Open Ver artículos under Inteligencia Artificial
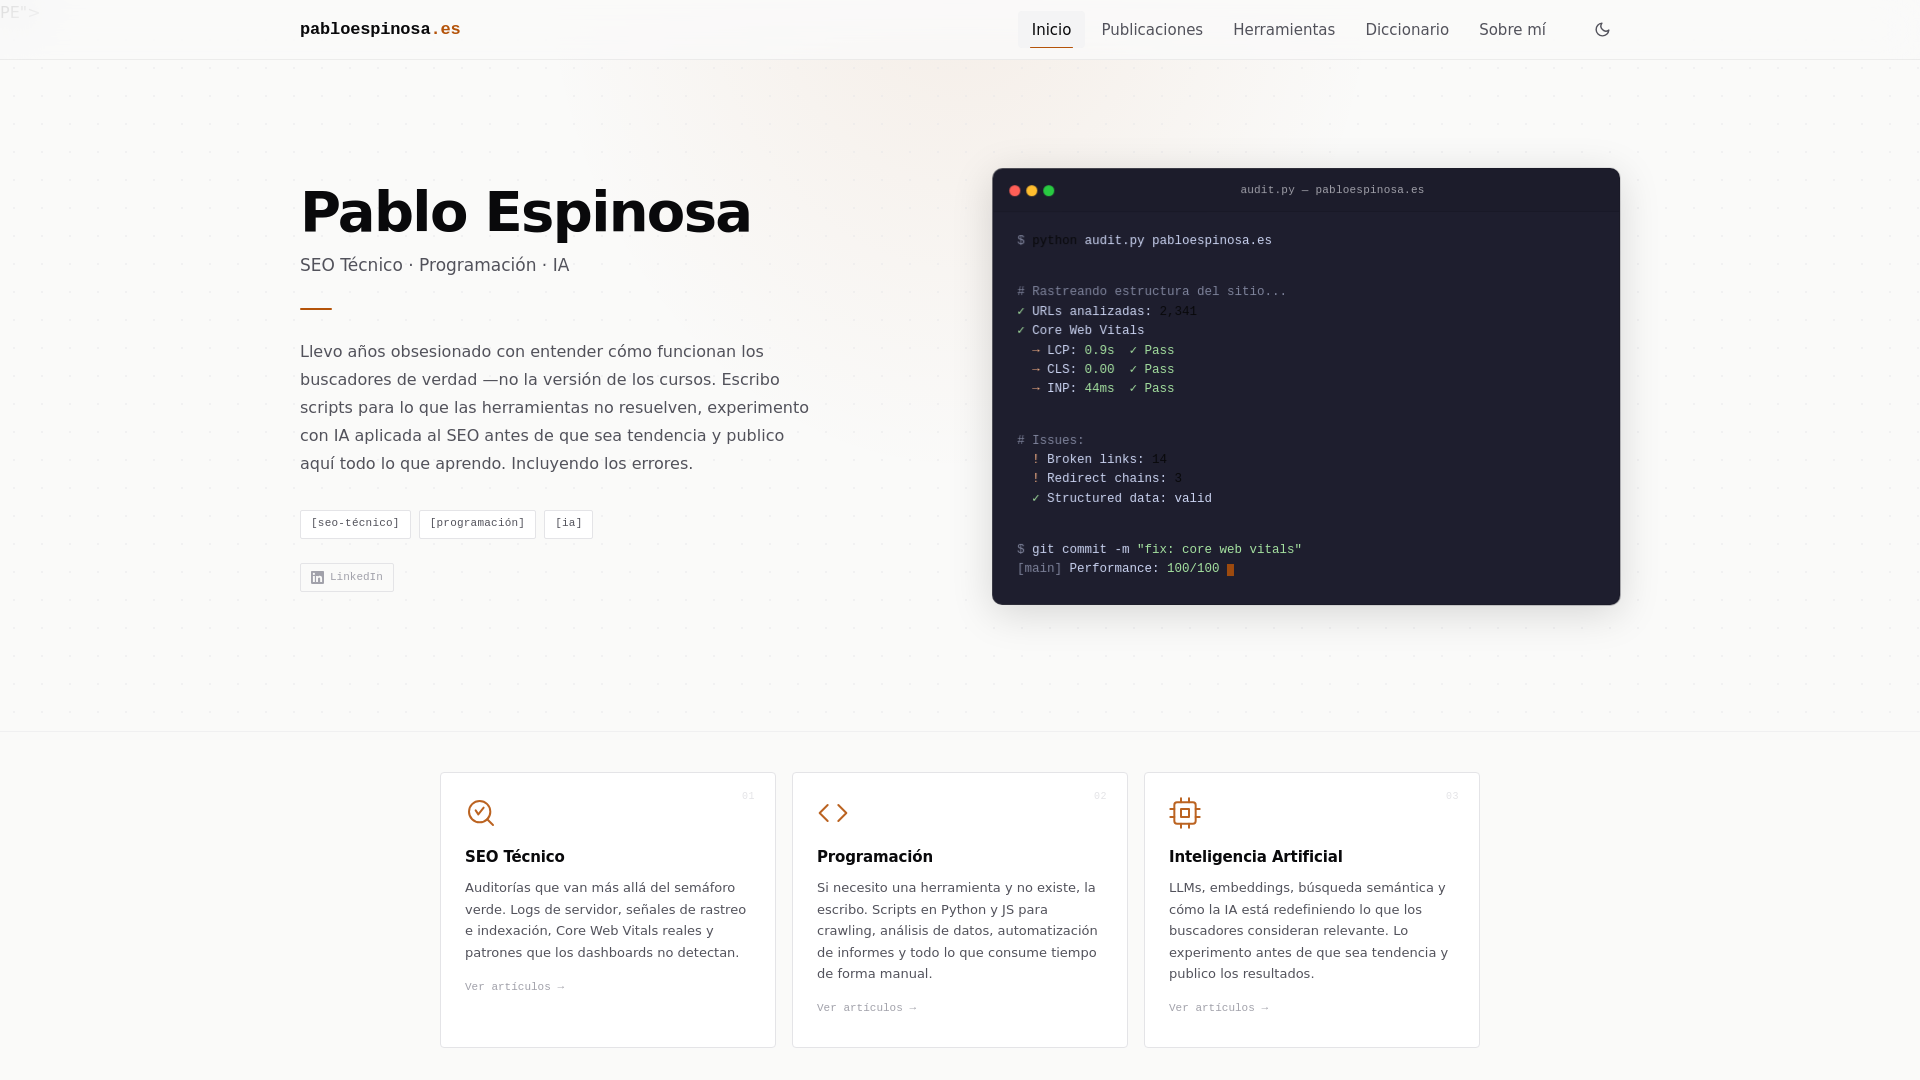 [1219, 1008]
